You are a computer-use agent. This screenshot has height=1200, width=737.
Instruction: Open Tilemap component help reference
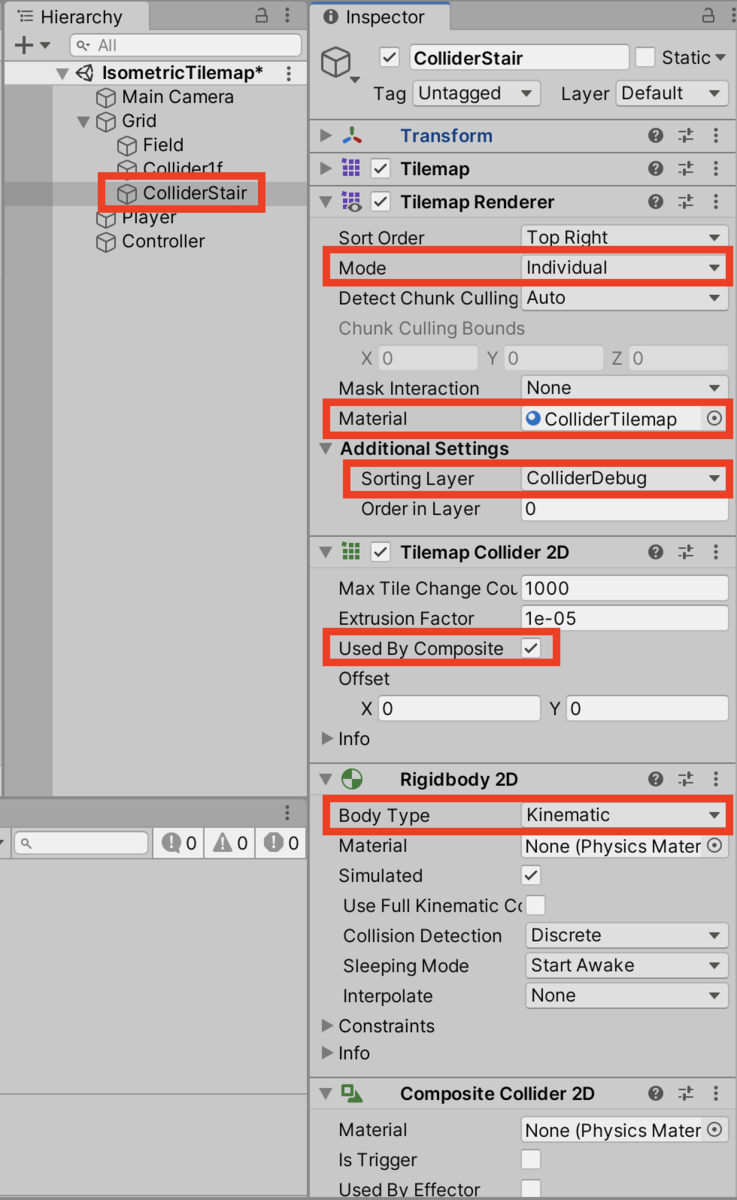(656, 169)
